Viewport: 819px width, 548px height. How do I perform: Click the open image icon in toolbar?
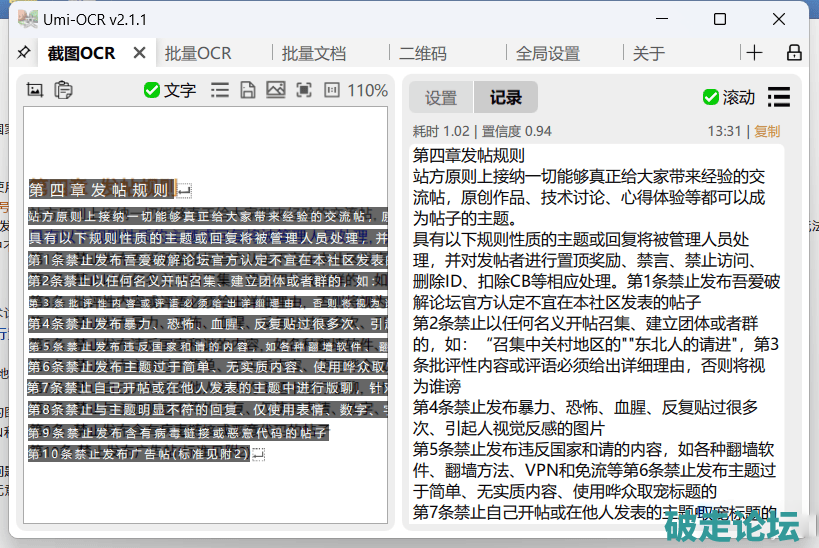[275, 90]
